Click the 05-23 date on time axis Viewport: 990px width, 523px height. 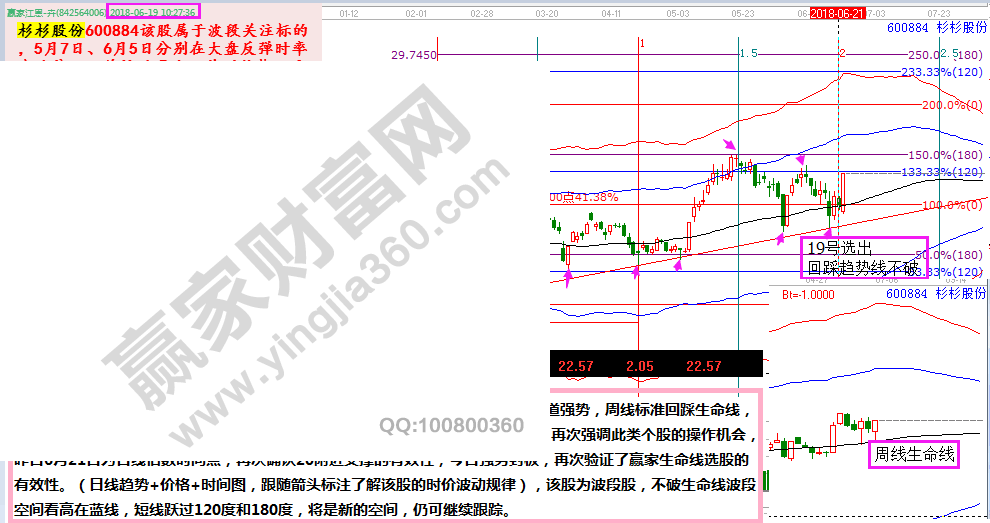(742, 13)
